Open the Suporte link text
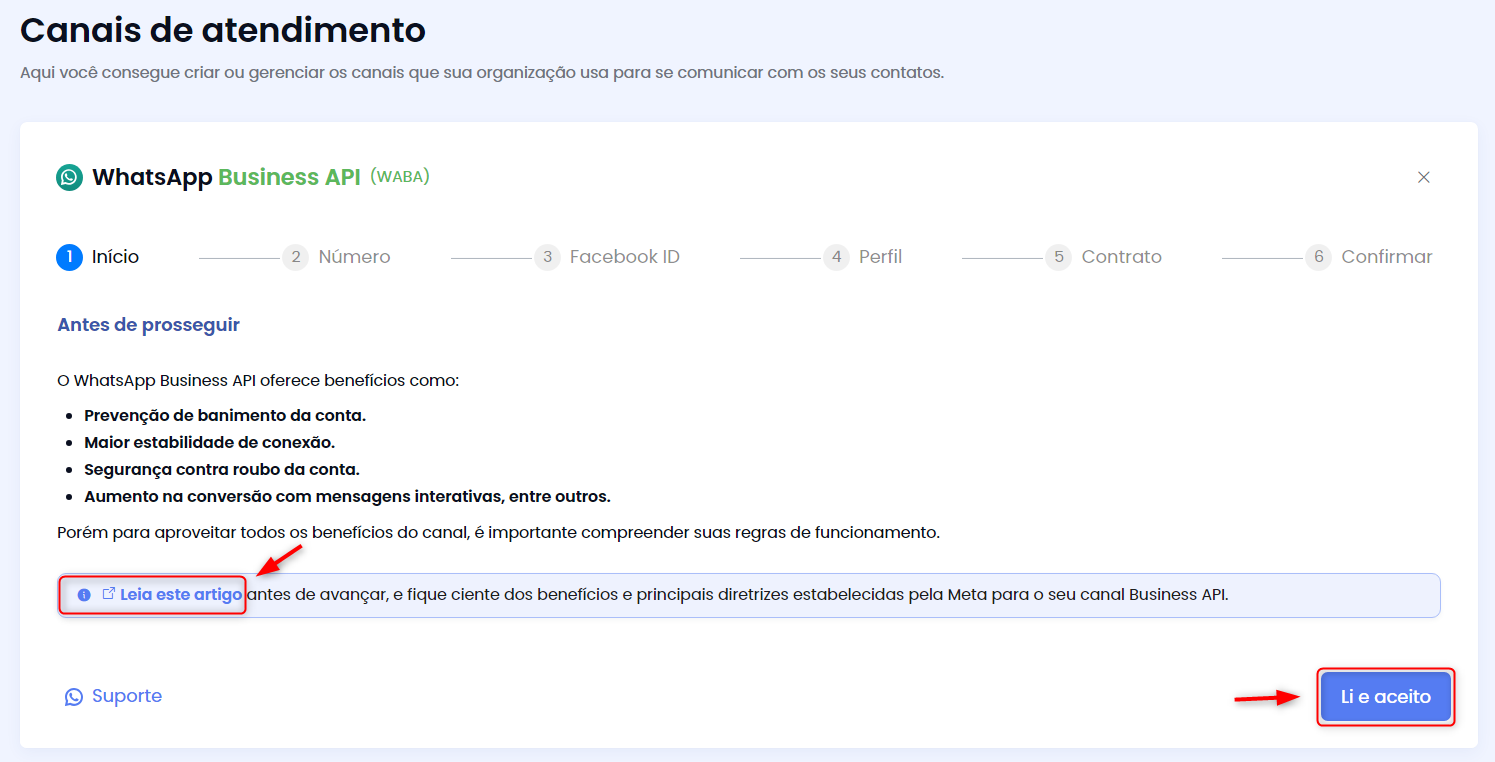Viewport: 1495px width, 762px height. coord(127,696)
